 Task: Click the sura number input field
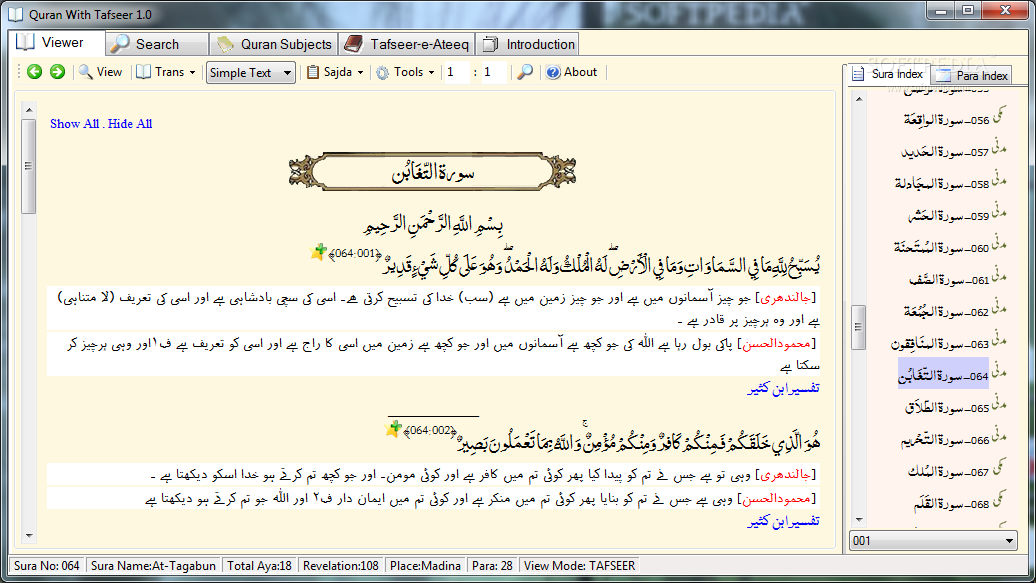(457, 72)
